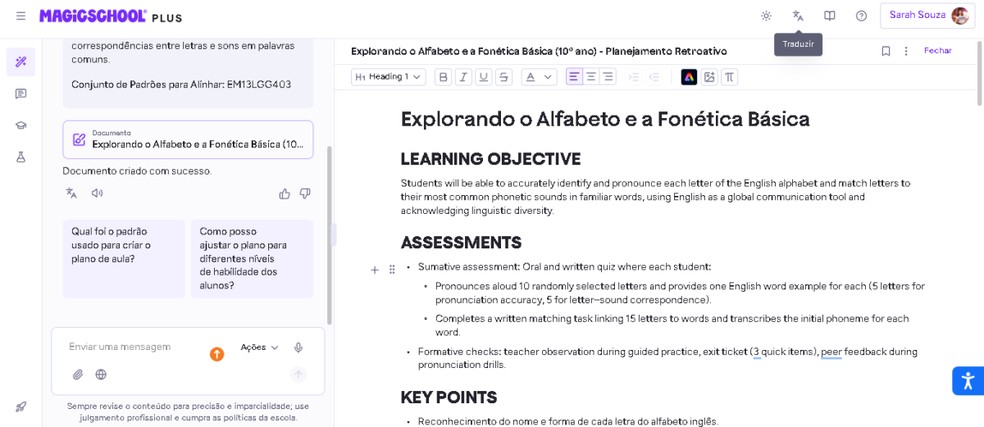Align text center
The height and width of the screenshot is (427, 984).
click(591, 77)
